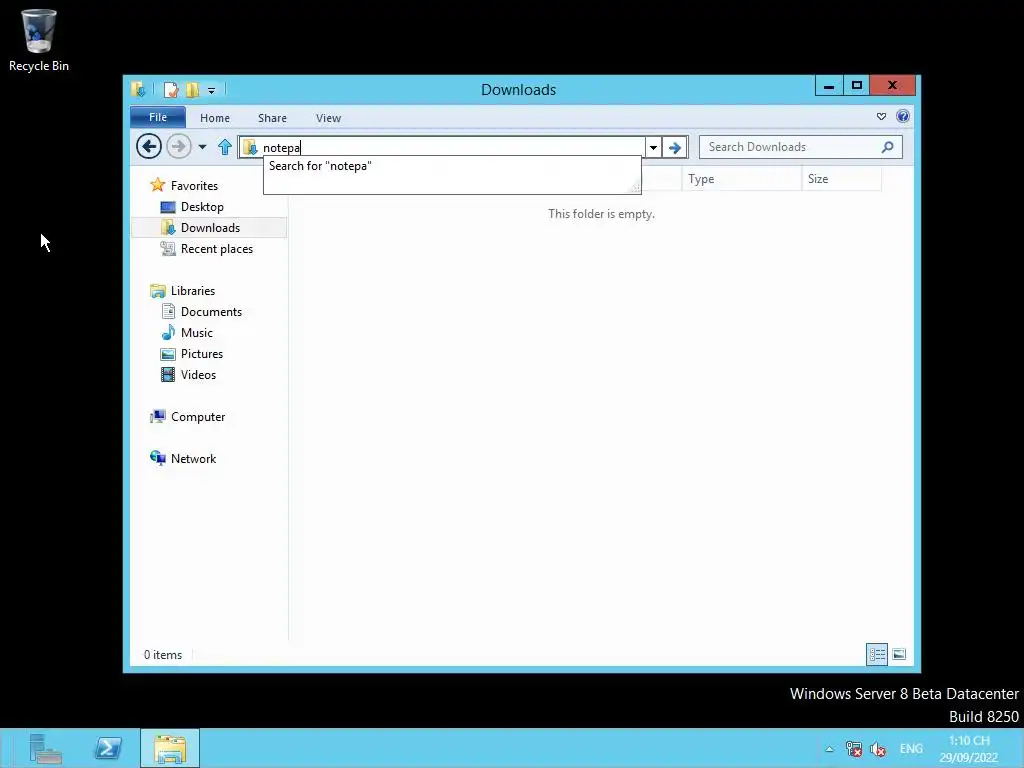Viewport: 1024px width, 768px height.
Task: Open the recent locations dropdown arrow
Action: 202,146
